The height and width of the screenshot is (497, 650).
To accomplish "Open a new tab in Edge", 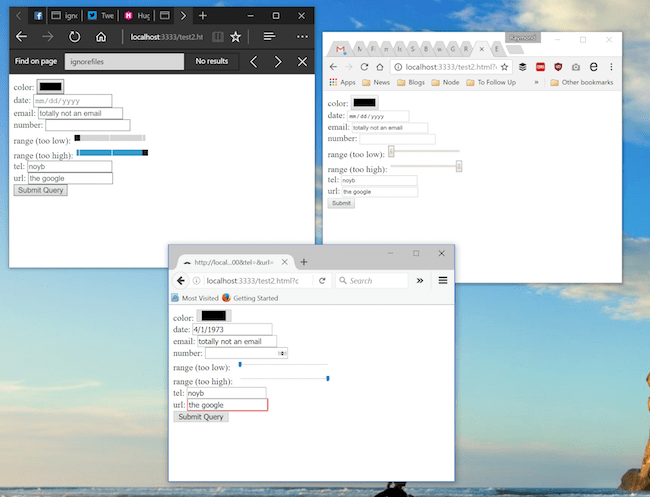I will click(x=203, y=16).
